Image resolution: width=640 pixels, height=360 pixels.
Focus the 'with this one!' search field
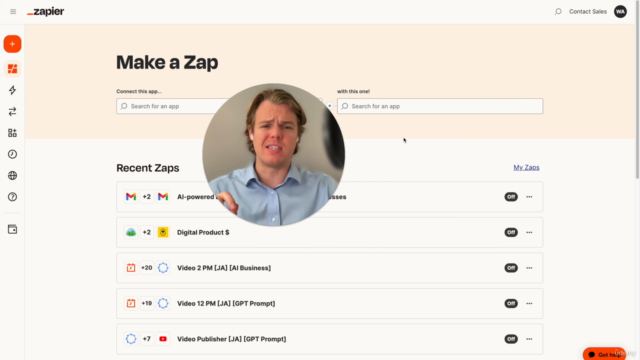pyautogui.click(x=440, y=106)
